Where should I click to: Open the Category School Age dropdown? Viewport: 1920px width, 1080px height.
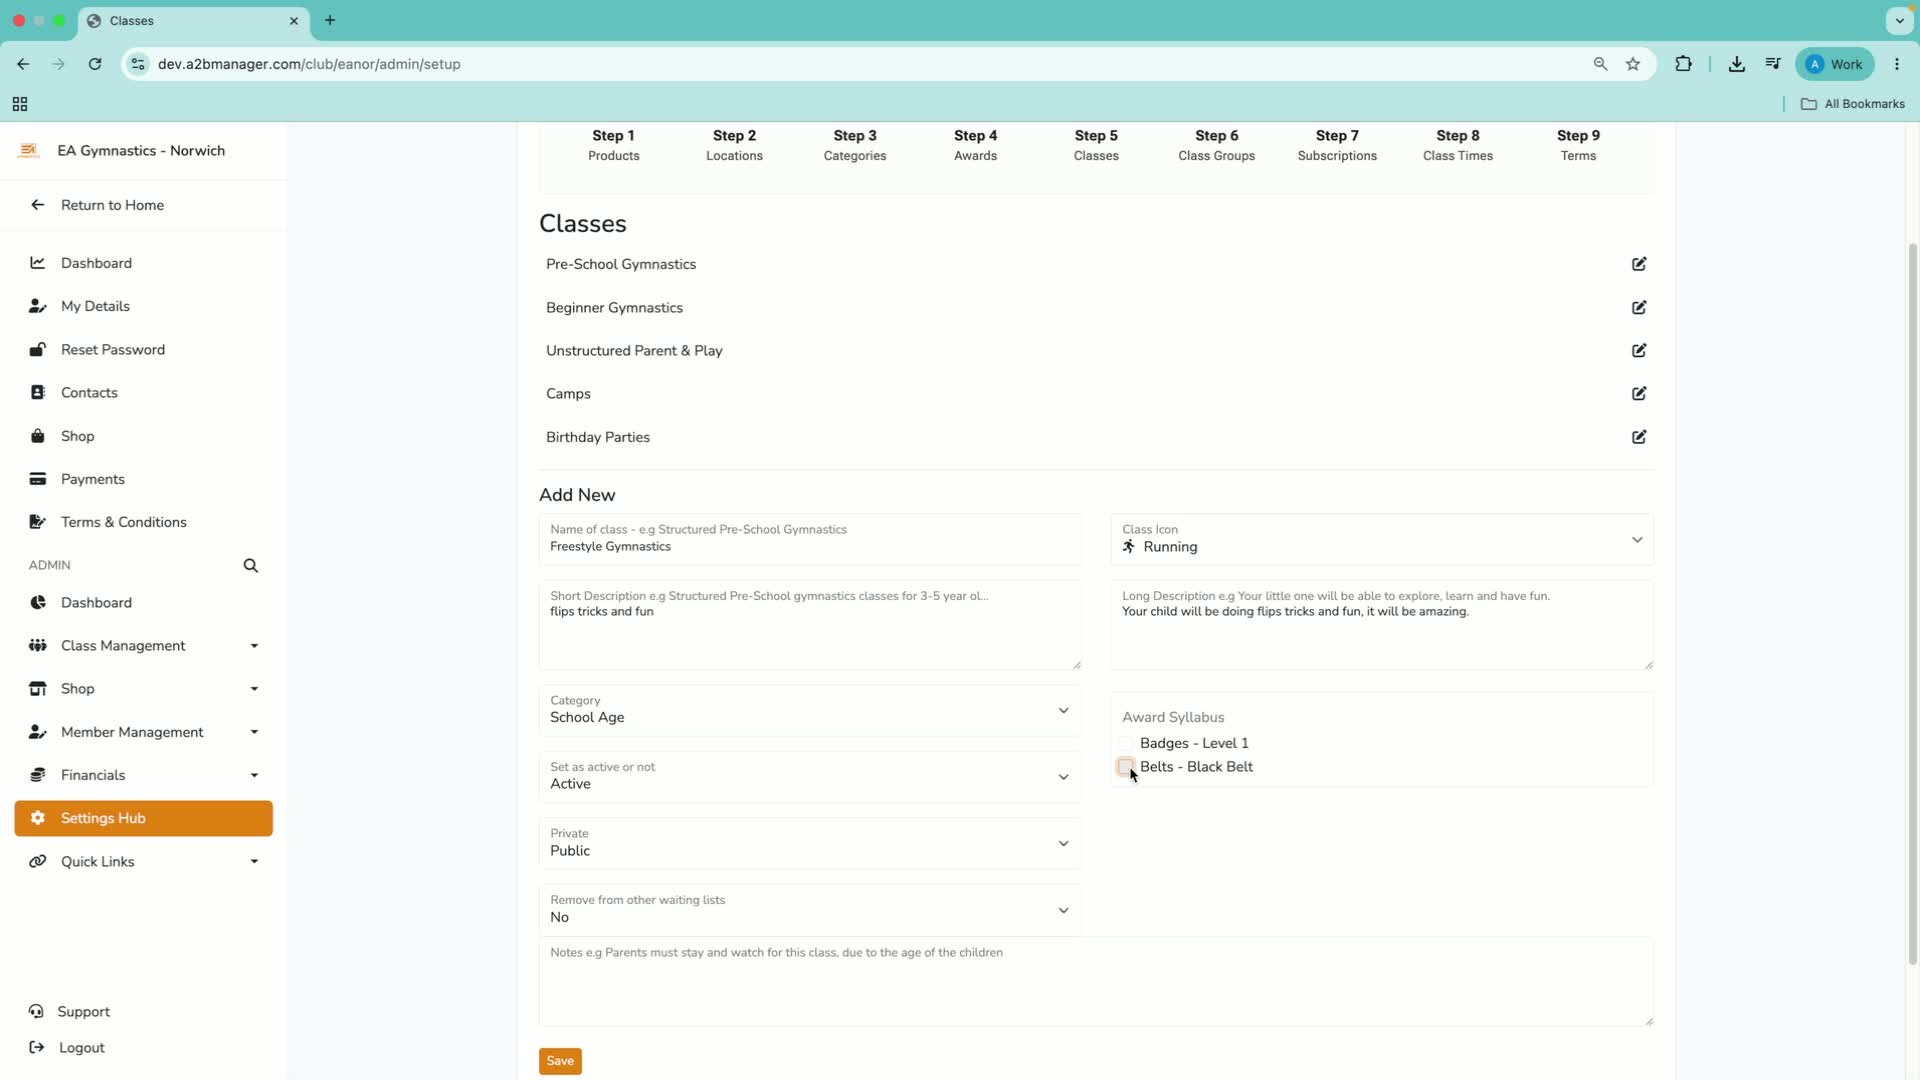pyautogui.click(x=810, y=711)
